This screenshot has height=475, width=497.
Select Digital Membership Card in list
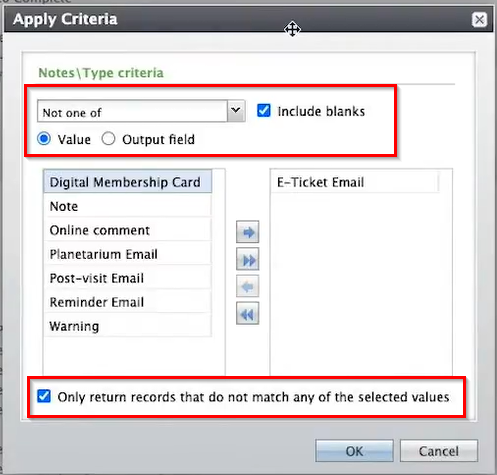coord(128,182)
